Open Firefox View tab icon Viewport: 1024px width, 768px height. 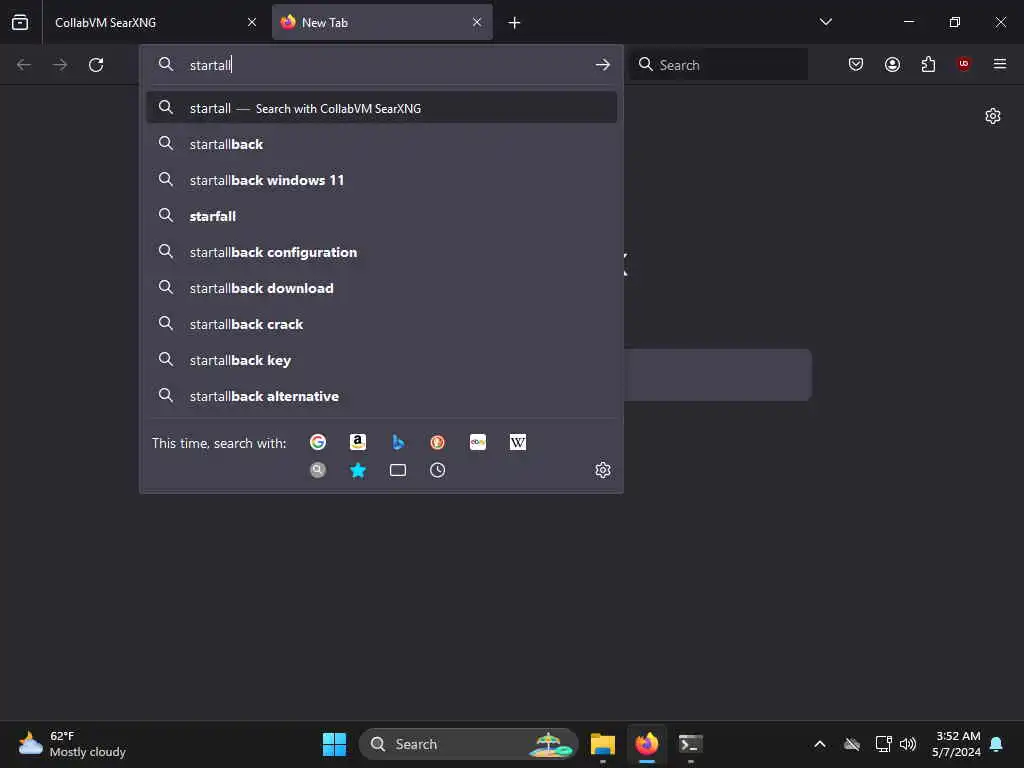tap(20, 22)
